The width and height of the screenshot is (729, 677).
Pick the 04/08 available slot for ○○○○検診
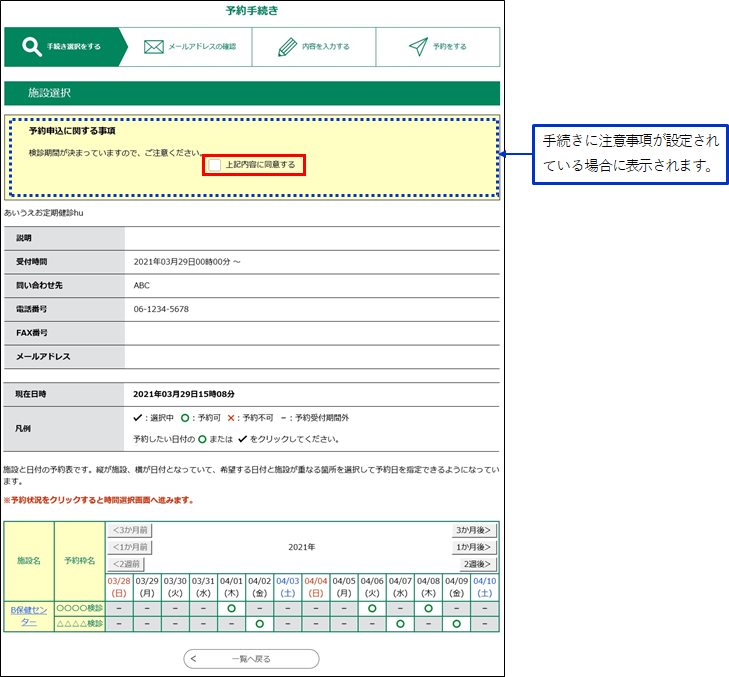point(428,607)
